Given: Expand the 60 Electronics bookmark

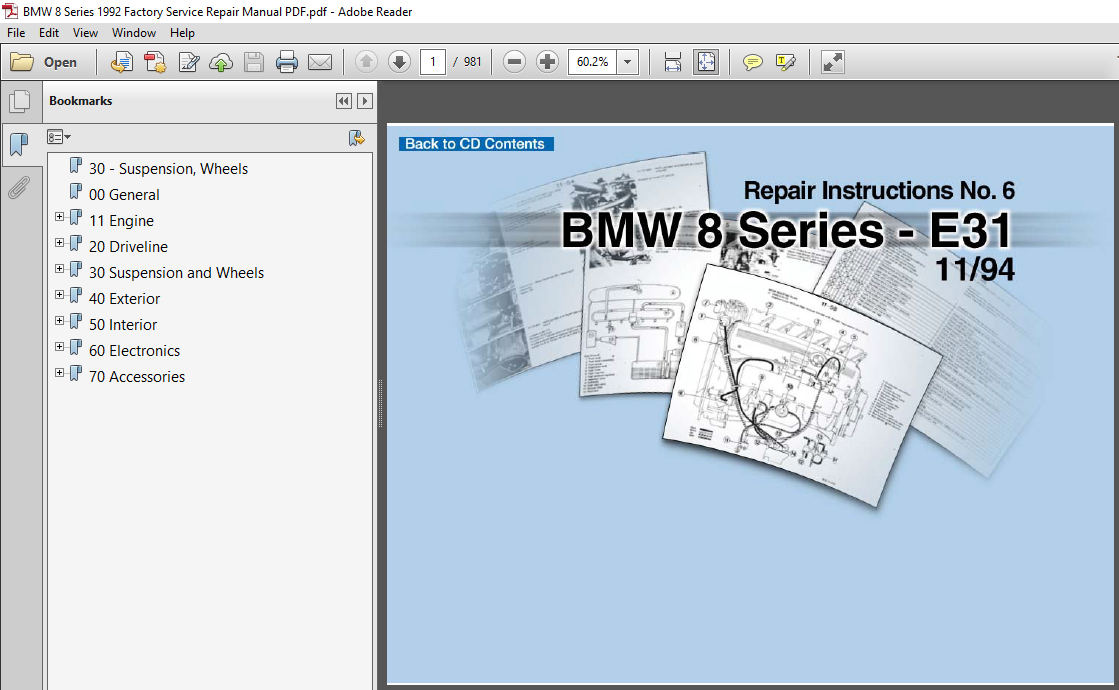Looking at the screenshot, I should coord(60,347).
